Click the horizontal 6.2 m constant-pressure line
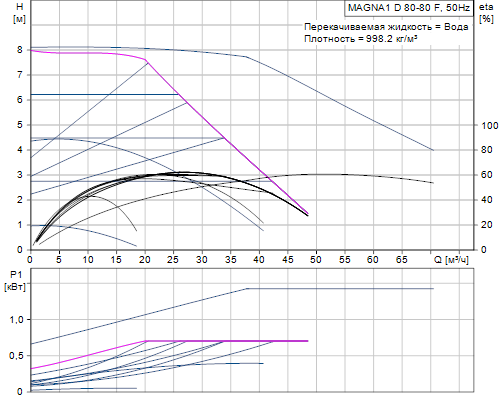This screenshot has height=400, width=500. (x=104, y=95)
